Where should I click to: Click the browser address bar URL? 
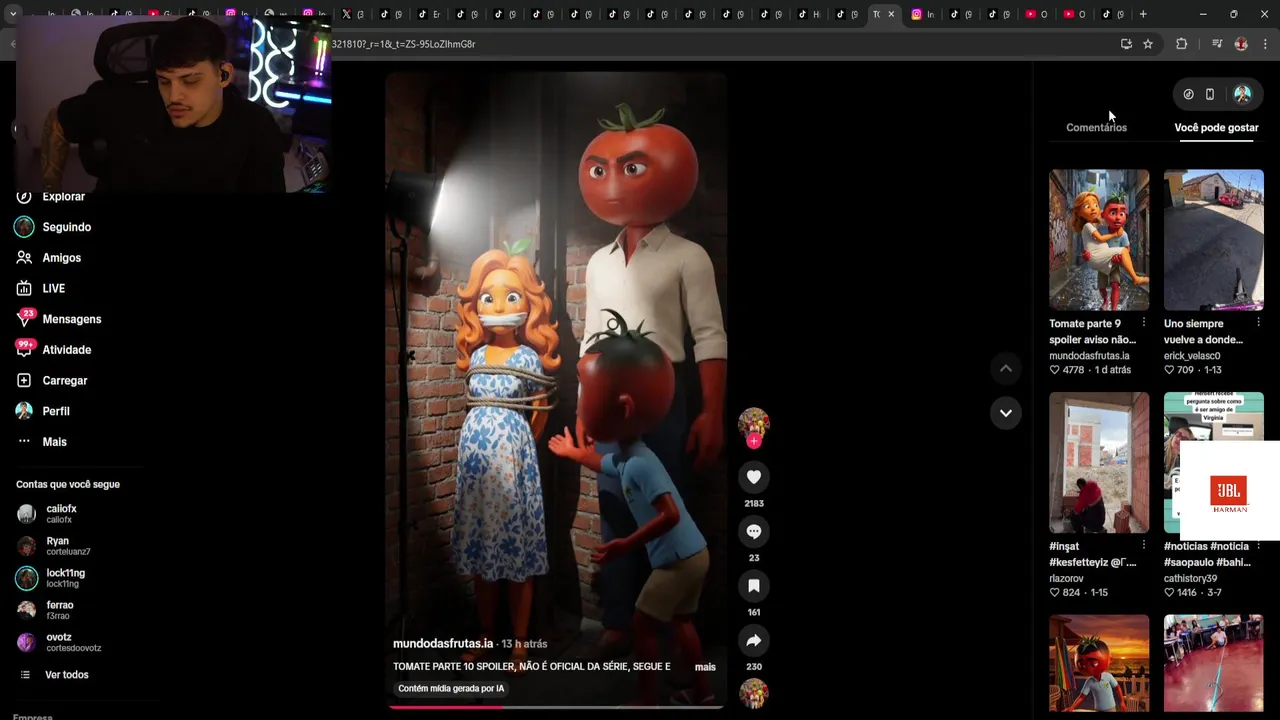click(403, 44)
